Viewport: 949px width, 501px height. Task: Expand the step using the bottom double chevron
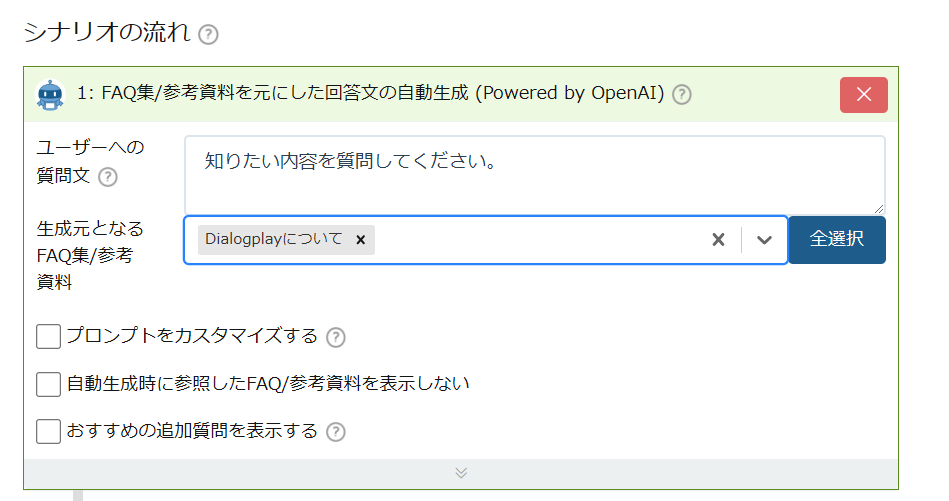[x=461, y=473]
